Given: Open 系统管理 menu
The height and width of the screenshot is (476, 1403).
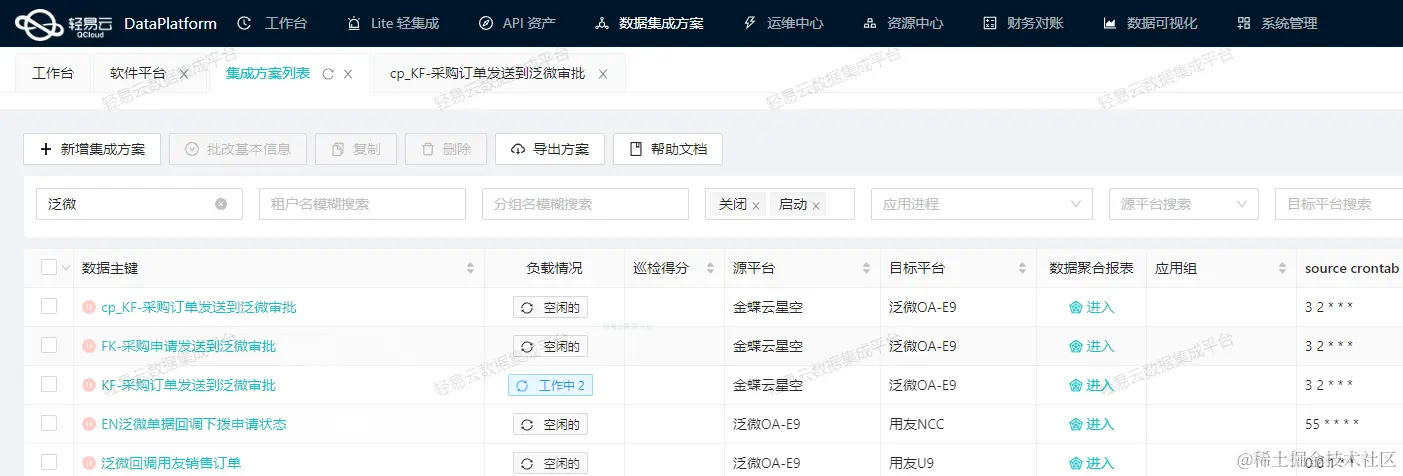Looking at the screenshot, I should [x=1277, y=23].
